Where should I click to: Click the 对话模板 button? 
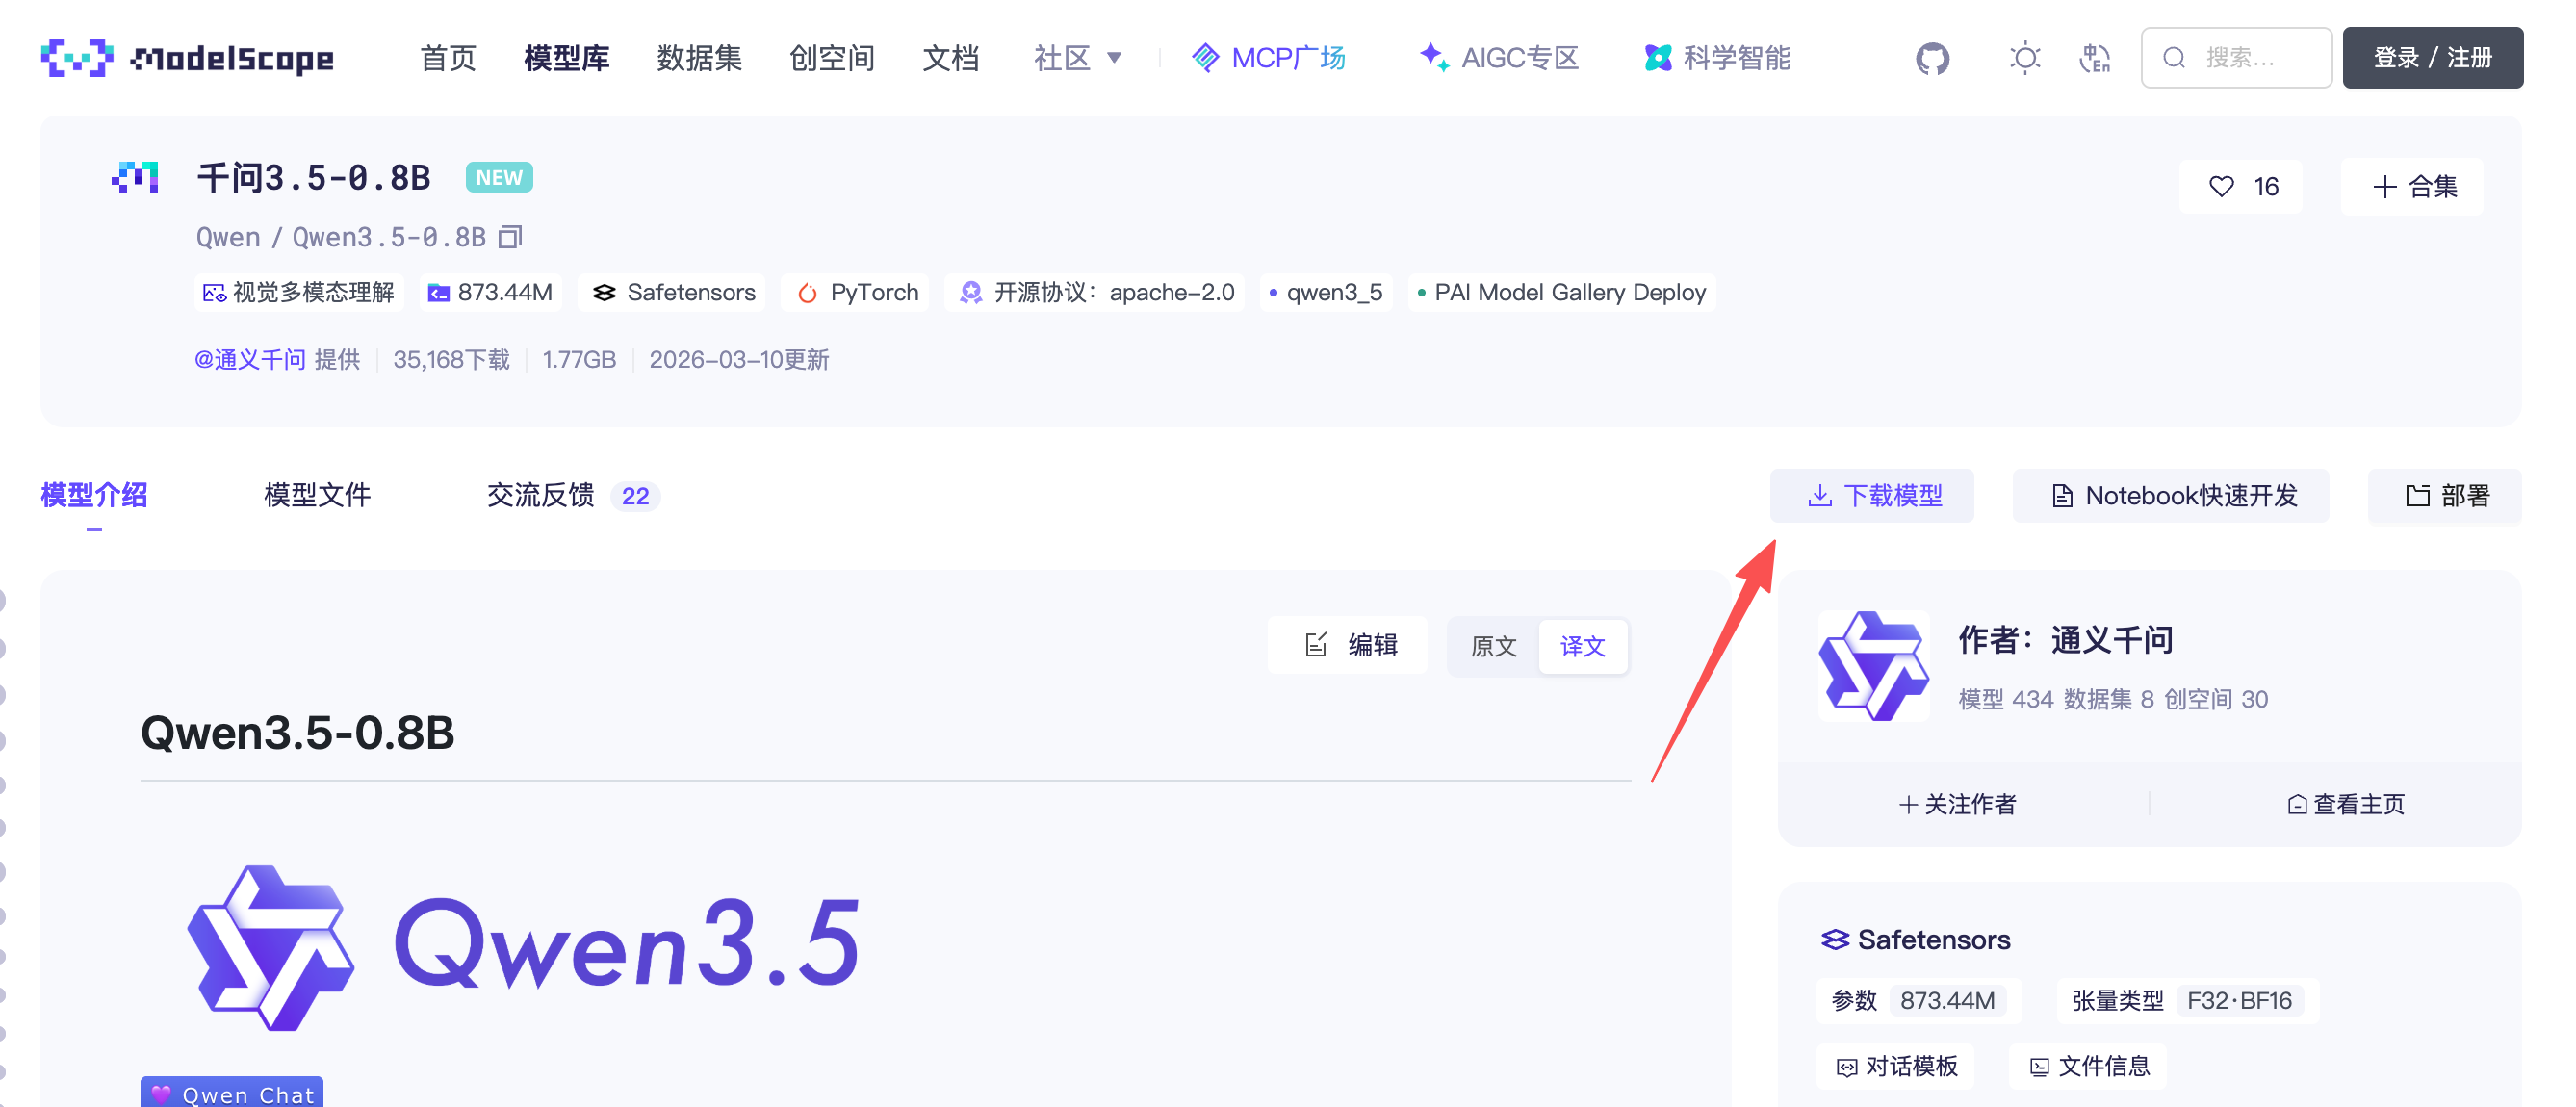coord(1897,1066)
